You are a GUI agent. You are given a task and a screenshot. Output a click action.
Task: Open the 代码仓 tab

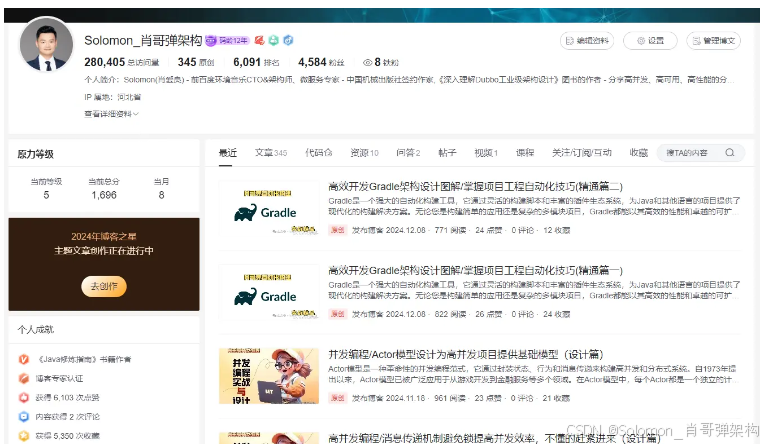[x=319, y=153]
